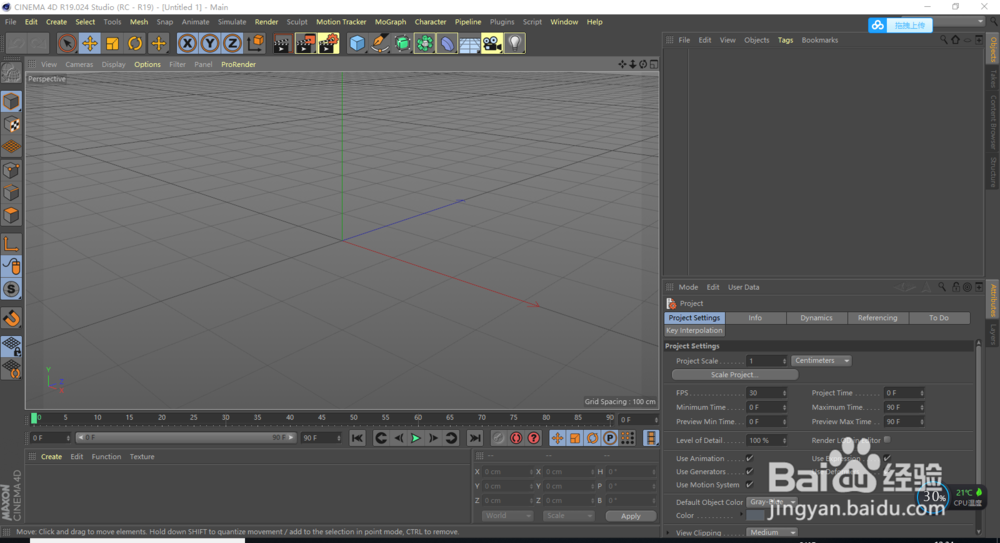Viewport: 1000px width, 543px height.
Task: Toggle Z axis lock
Action: click(x=232, y=43)
